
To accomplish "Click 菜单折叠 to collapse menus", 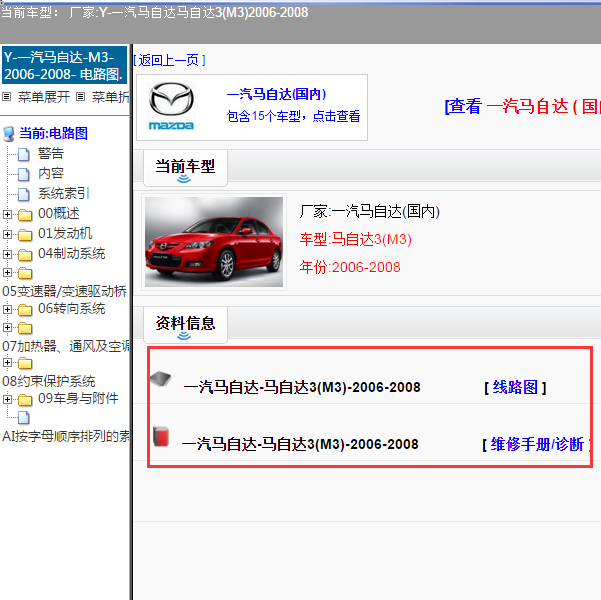I will point(110,97).
